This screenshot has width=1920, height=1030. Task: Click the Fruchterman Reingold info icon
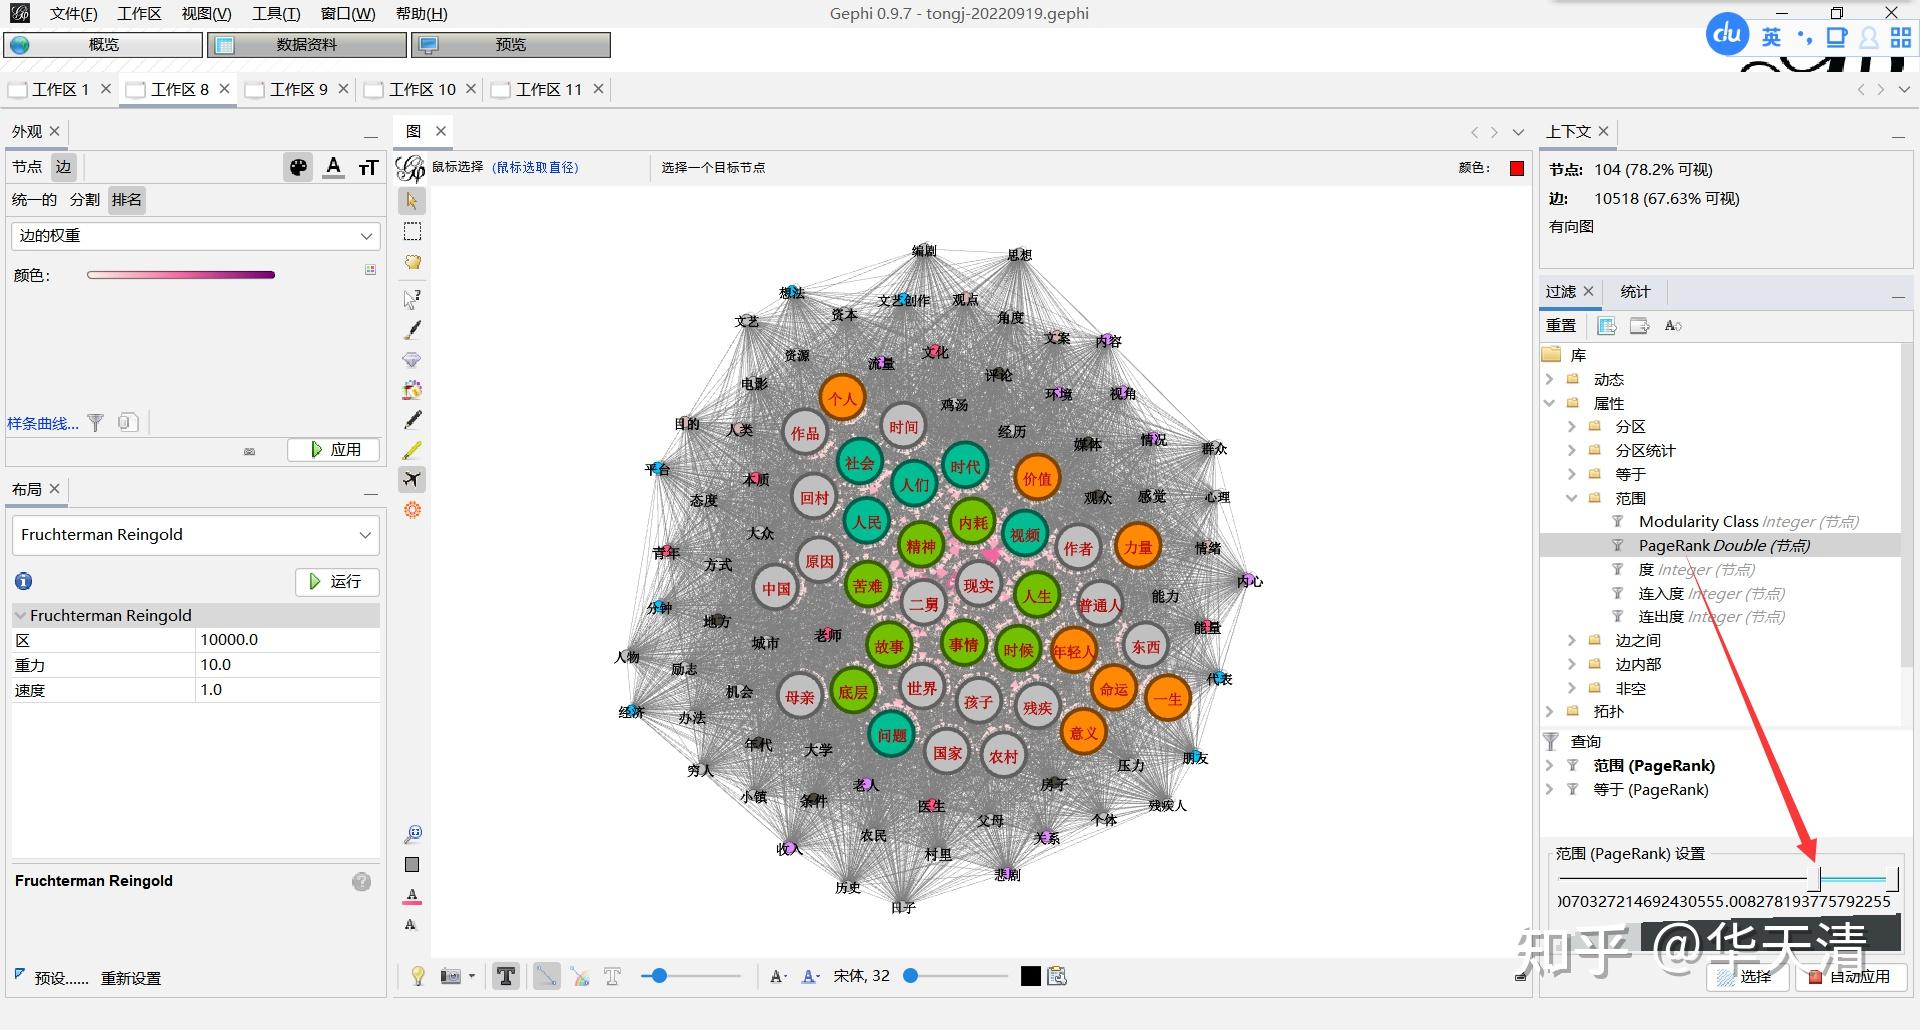tap(24, 581)
